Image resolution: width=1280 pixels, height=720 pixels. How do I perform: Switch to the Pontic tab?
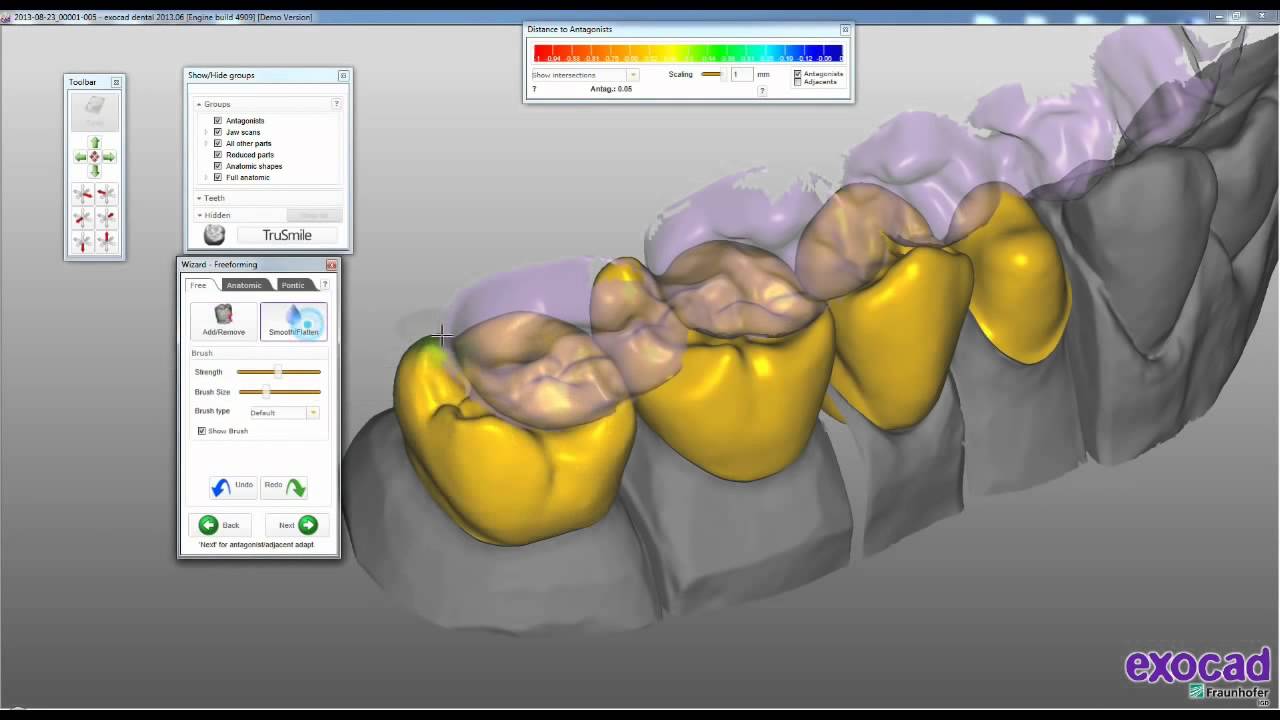[x=293, y=285]
